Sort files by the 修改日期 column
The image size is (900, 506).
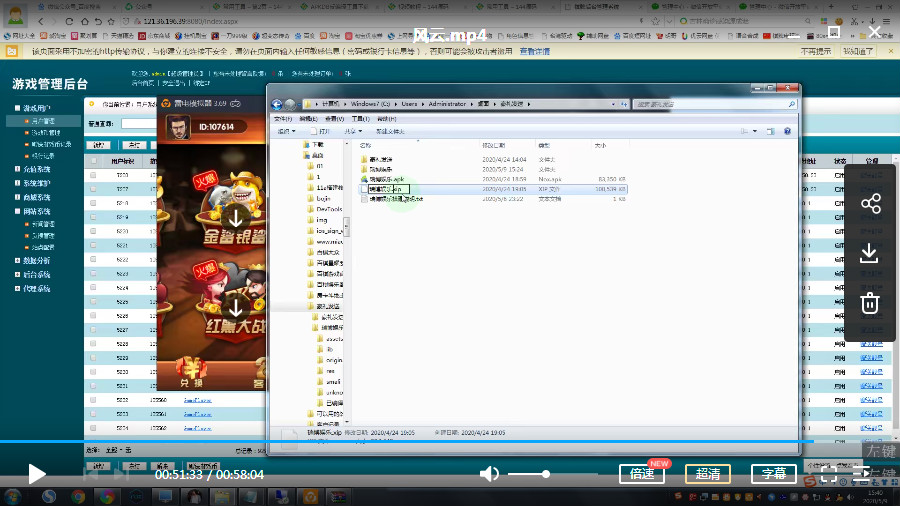click(x=493, y=146)
